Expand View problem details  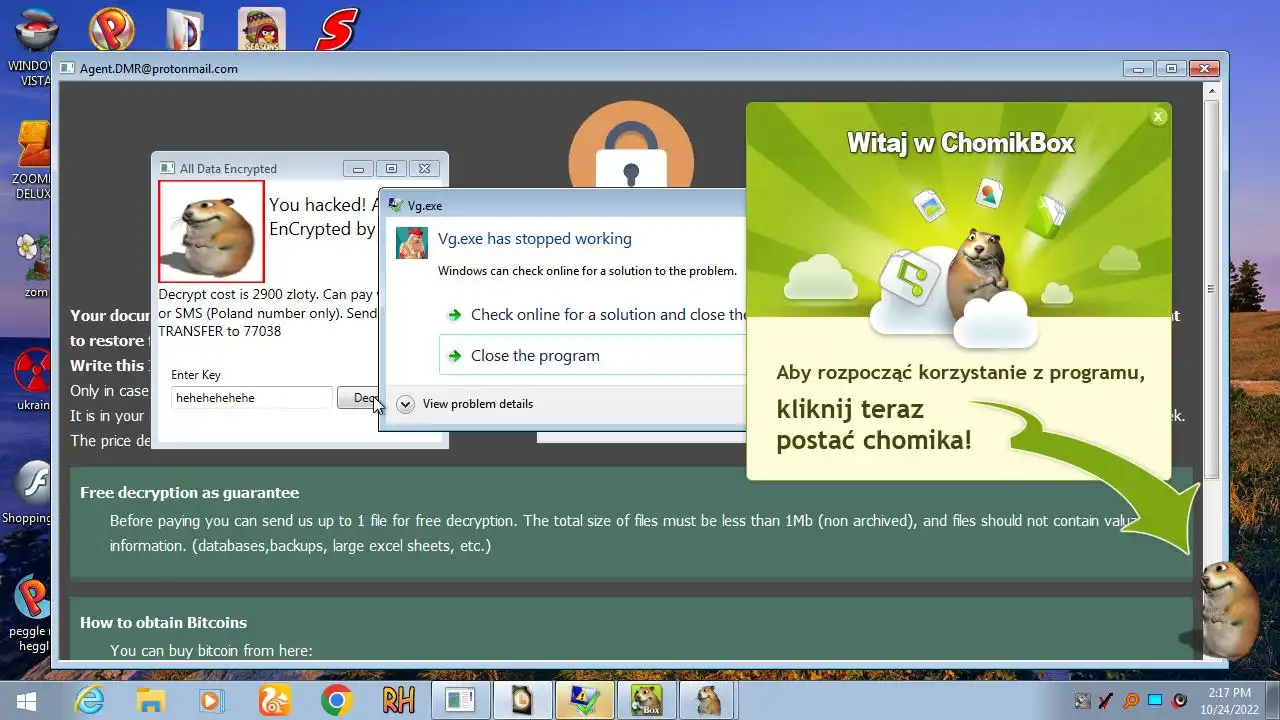466,404
